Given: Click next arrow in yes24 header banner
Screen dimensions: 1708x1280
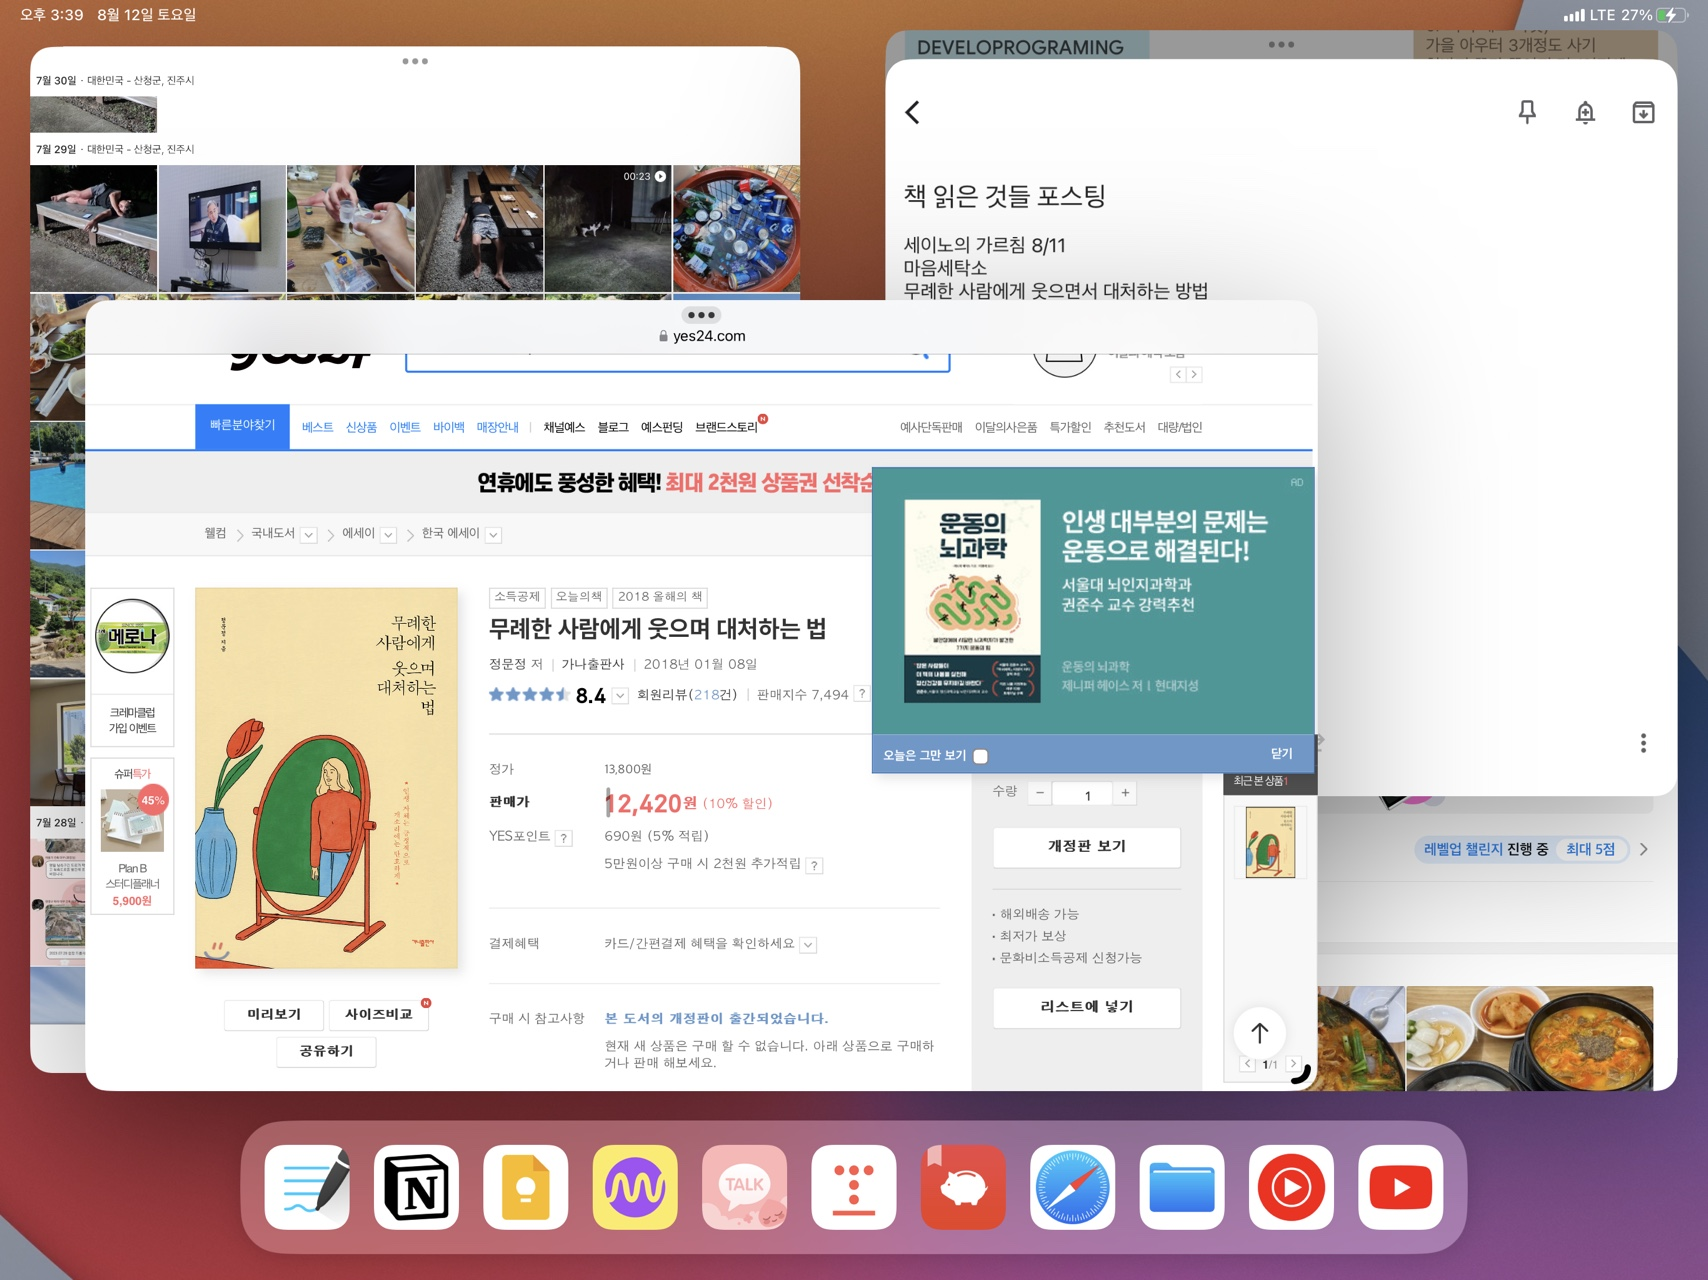Looking at the screenshot, I should click(x=1194, y=374).
